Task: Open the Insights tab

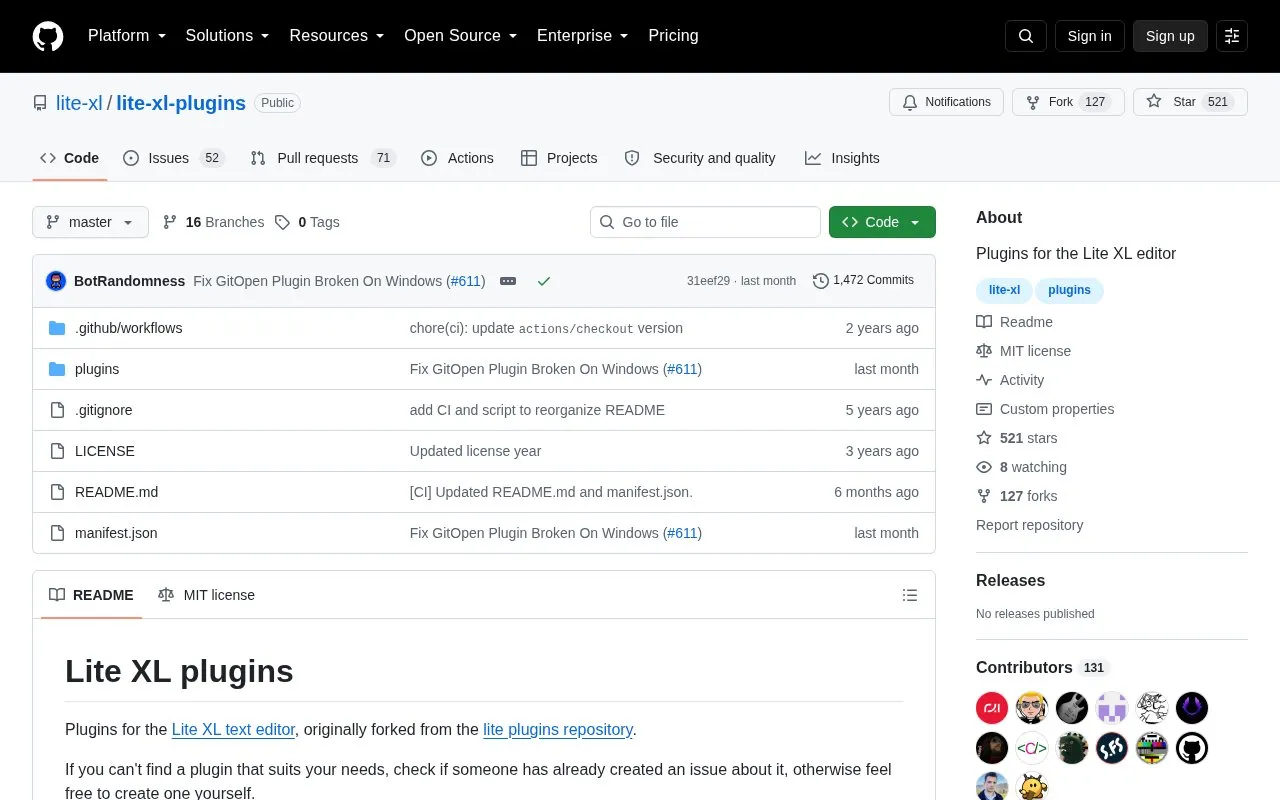Action: pyautogui.click(x=842, y=158)
